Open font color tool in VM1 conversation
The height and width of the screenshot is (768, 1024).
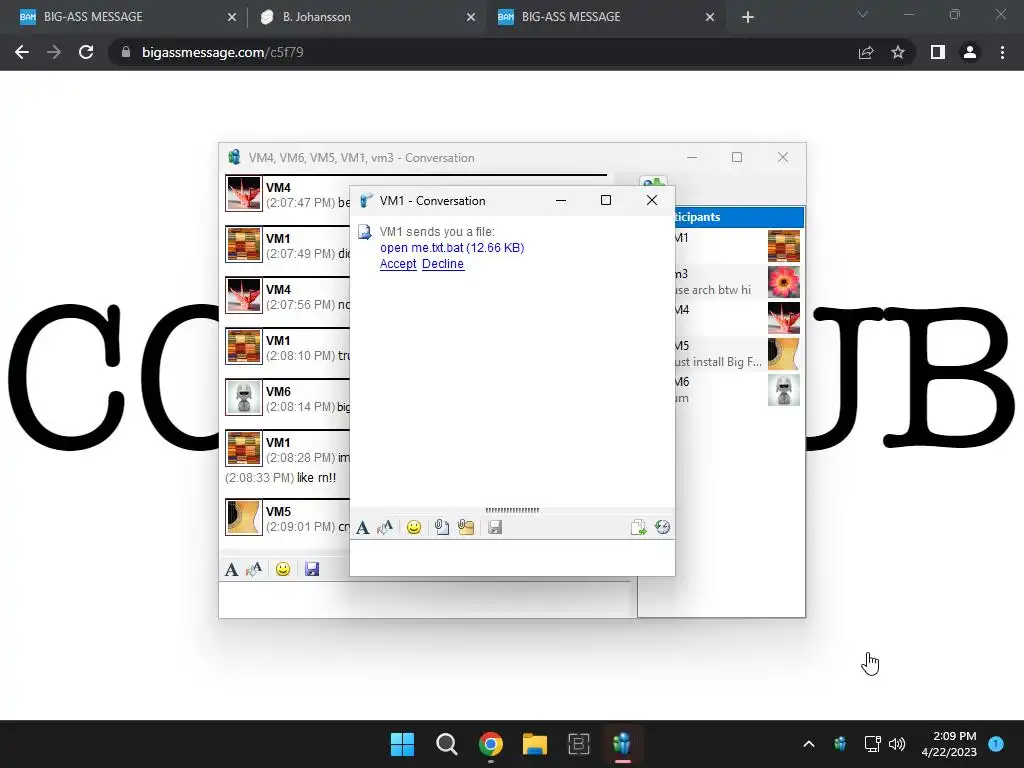(x=385, y=528)
